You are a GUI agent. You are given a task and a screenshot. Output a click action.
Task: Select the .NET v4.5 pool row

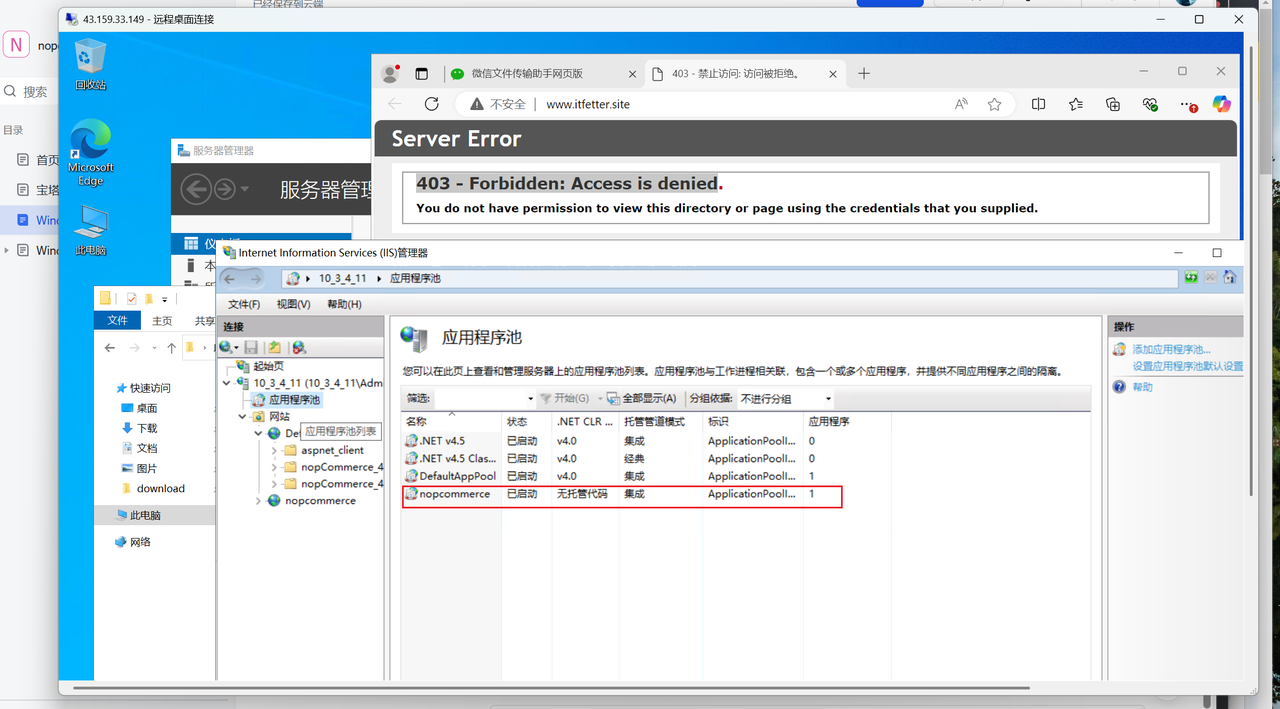[622, 440]
